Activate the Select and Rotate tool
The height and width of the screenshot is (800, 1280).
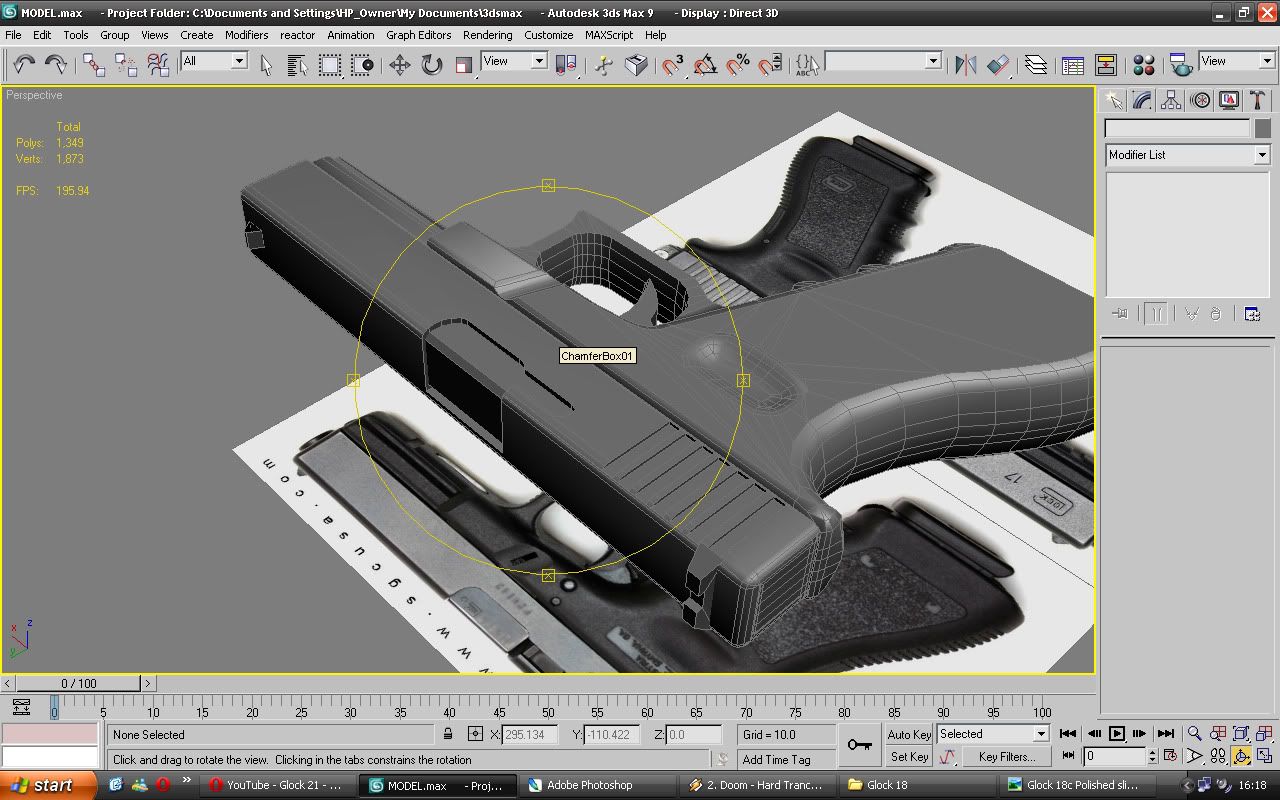(432, 65)
